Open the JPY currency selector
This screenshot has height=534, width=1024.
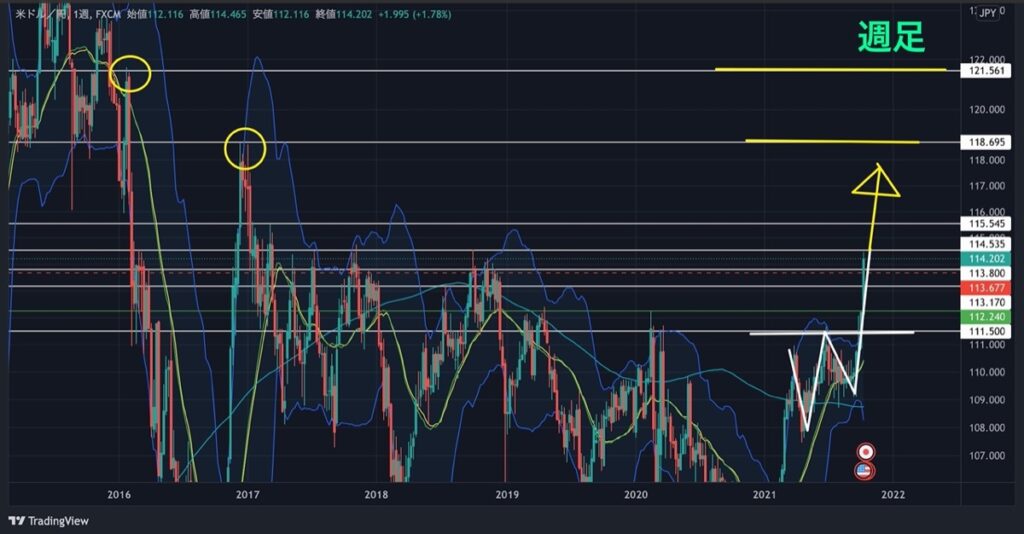click(987, 13)
